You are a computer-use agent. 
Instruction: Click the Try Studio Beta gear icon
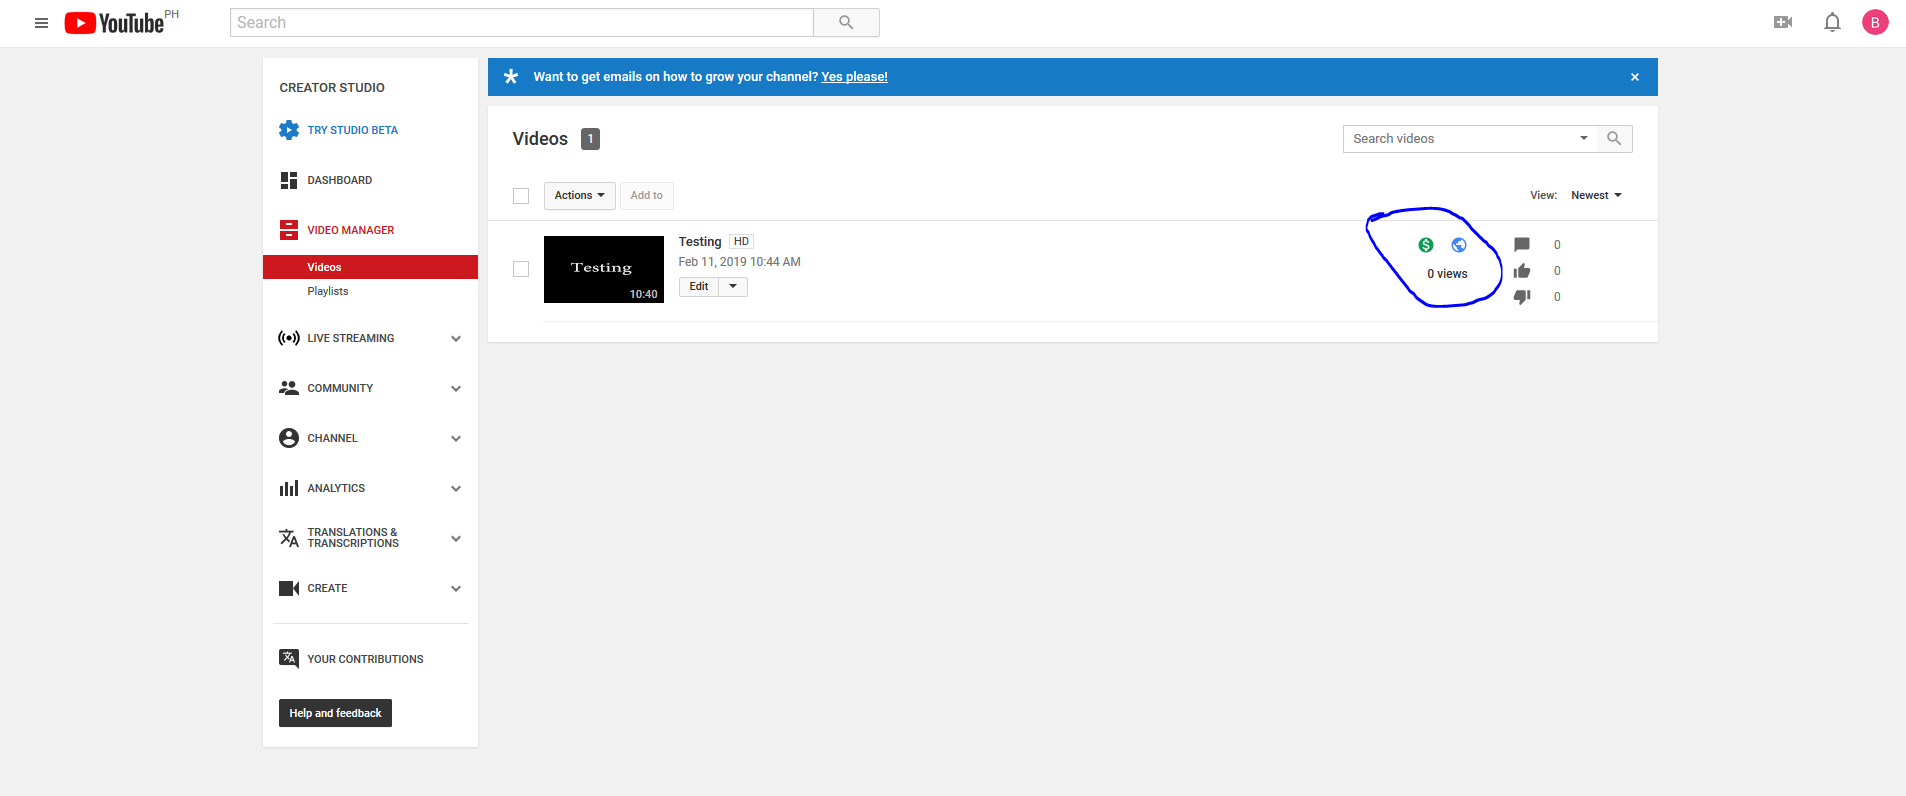289,130
